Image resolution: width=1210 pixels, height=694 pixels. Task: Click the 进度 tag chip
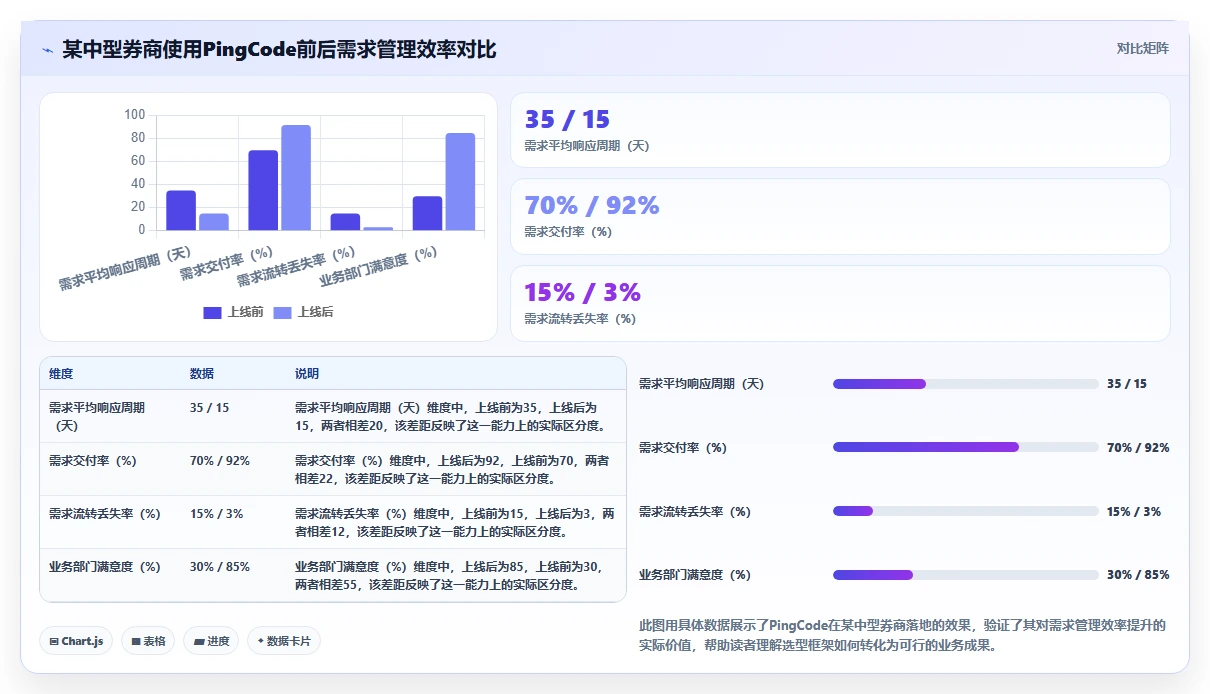point(211,641)
